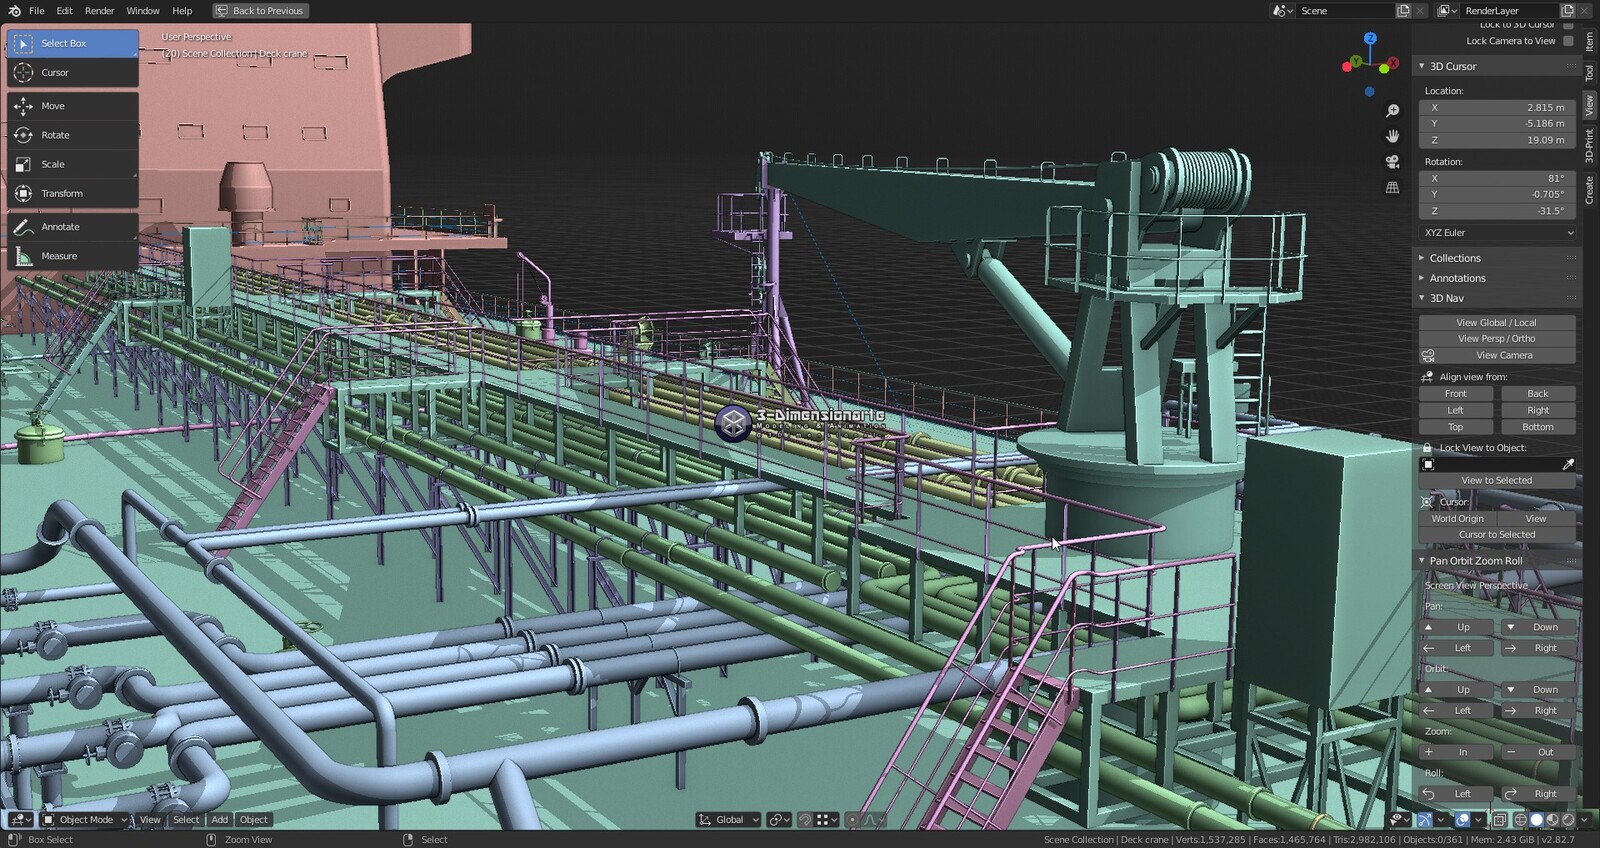1600x848 pixels.
Task: Choose the Move tool
Action: tap(73, 105)
